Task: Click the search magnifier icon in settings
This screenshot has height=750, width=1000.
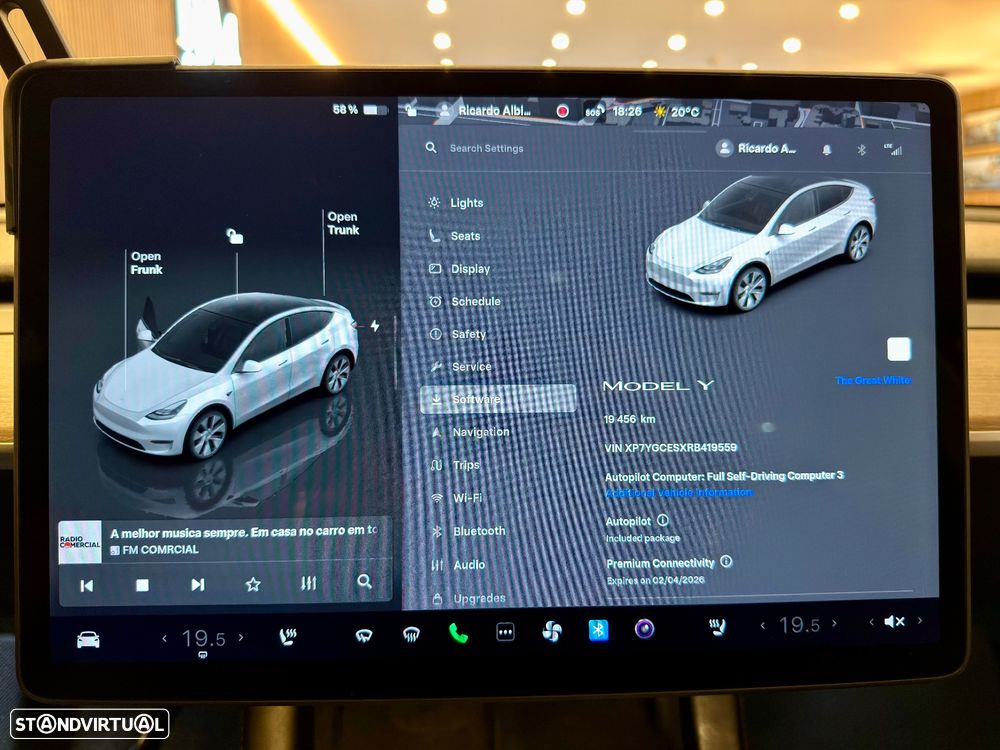Action: coord(431,147)
